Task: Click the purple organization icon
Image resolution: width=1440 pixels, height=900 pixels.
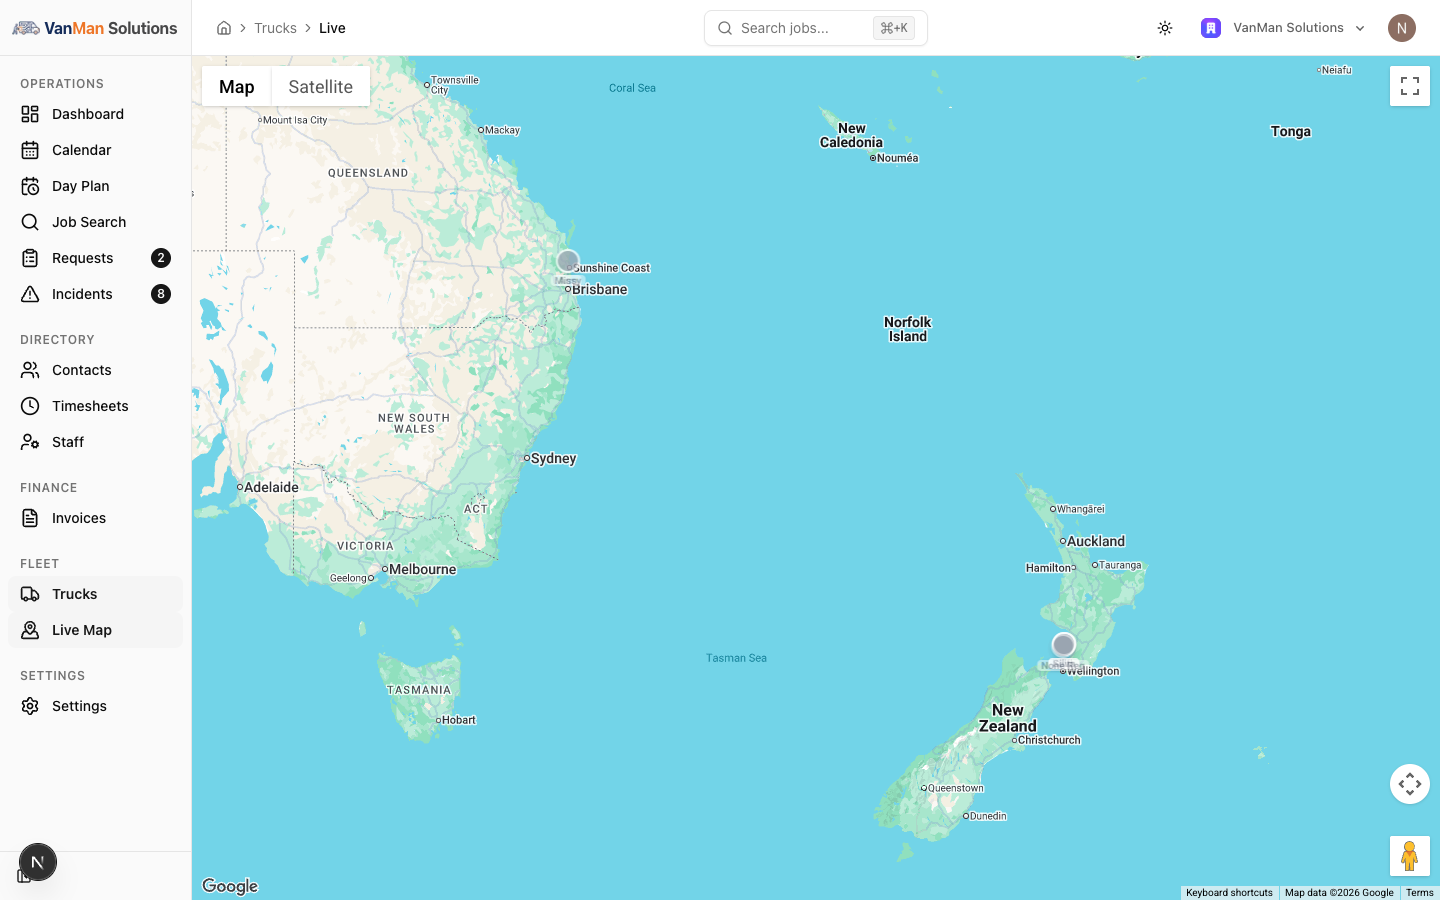Action: click(1211, 28)
